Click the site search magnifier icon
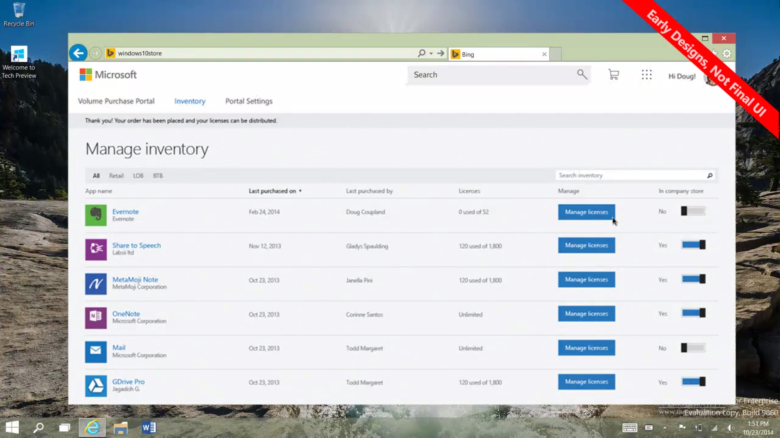This screenshot has width=780, height=438. 582,75
